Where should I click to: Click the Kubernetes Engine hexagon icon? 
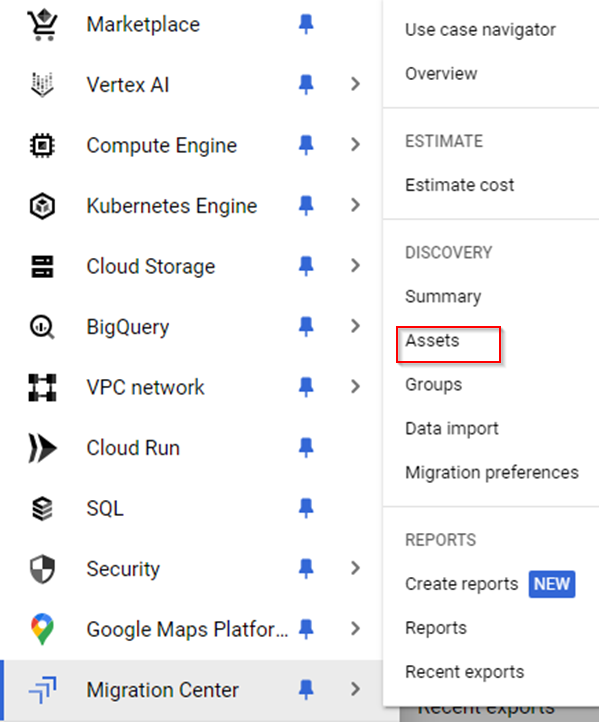click(42, 206)
